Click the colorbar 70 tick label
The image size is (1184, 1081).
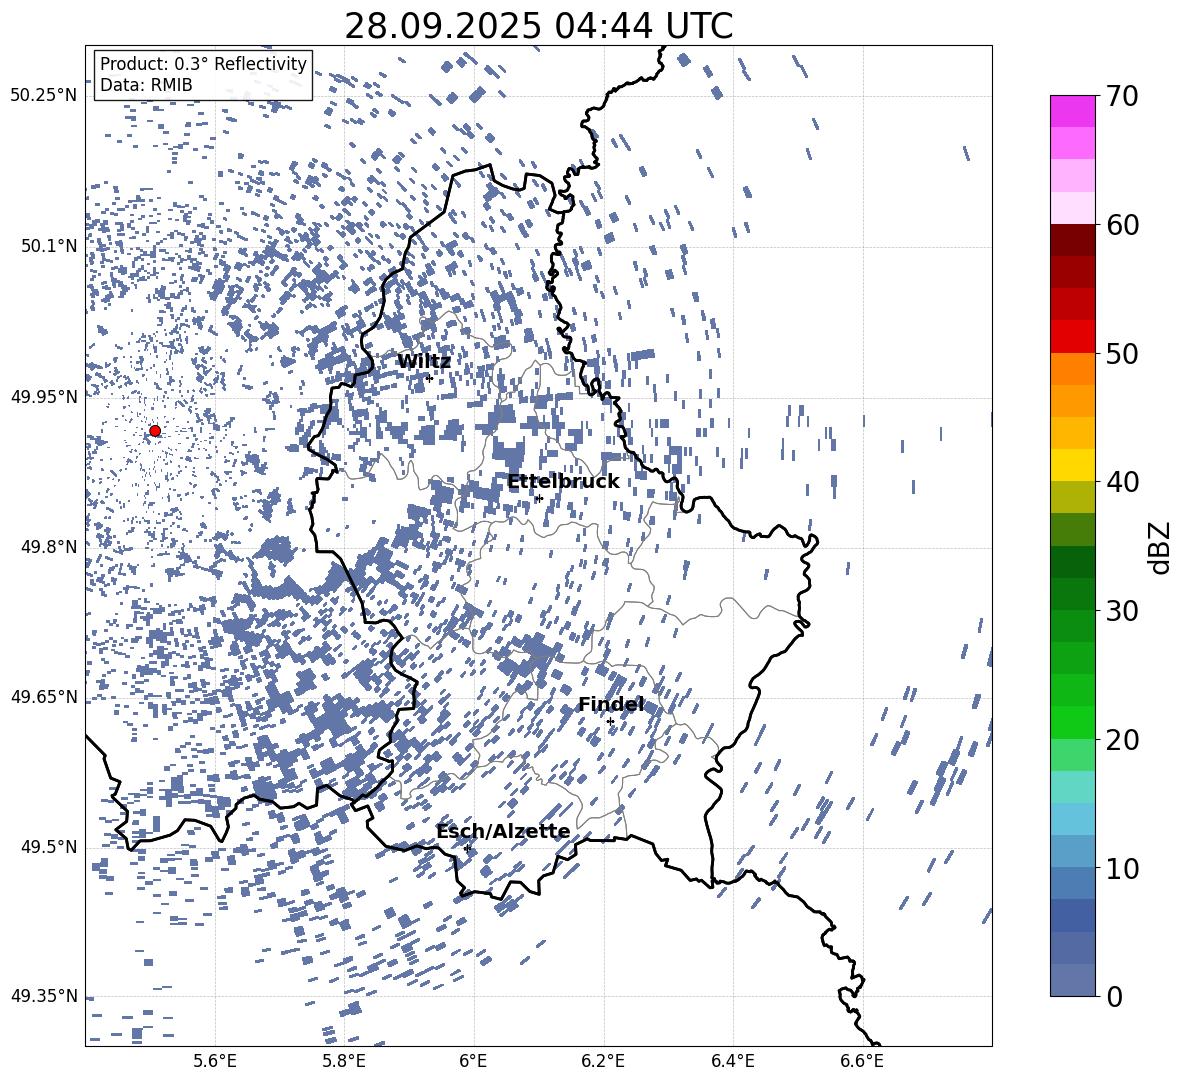(x=1122, y=97)
